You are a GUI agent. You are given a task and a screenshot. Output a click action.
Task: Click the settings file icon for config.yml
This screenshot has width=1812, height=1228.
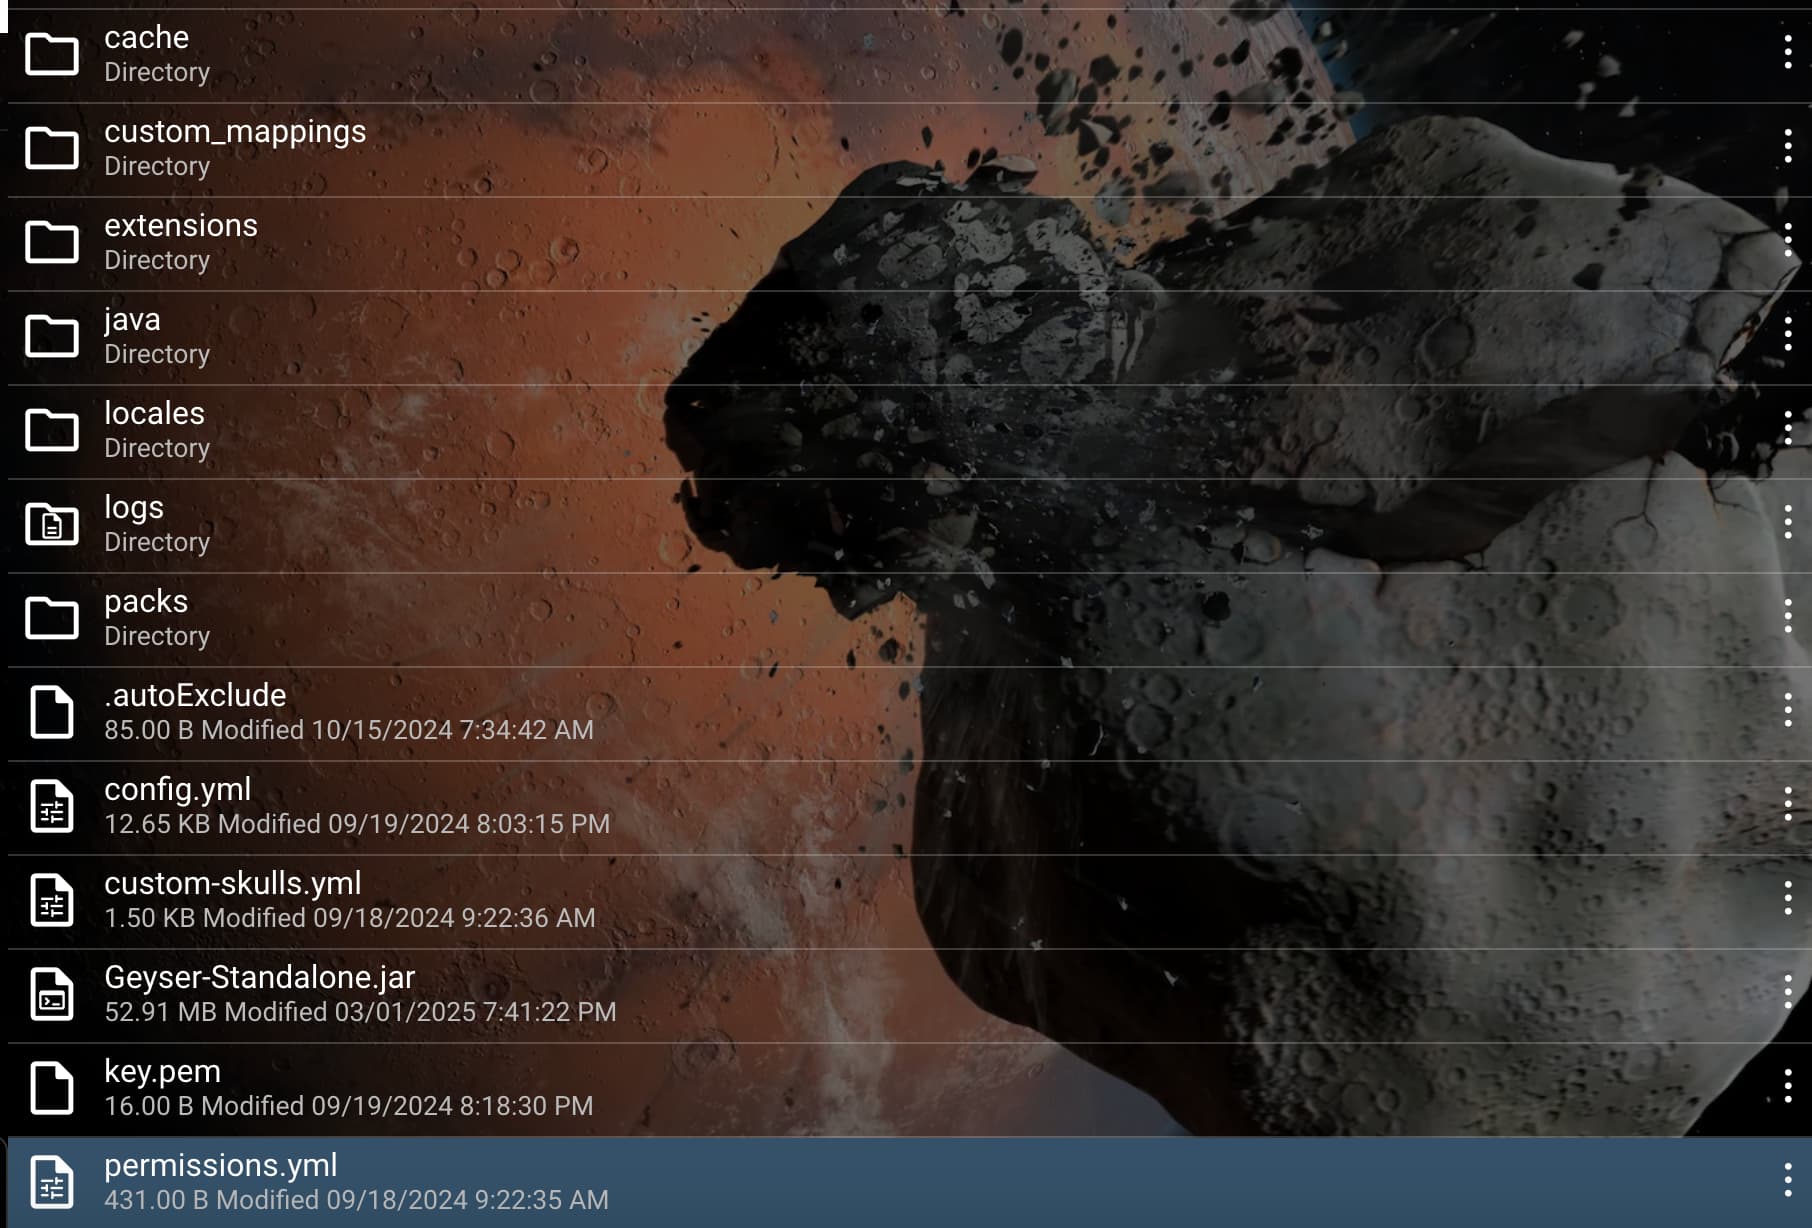[52, 806]
